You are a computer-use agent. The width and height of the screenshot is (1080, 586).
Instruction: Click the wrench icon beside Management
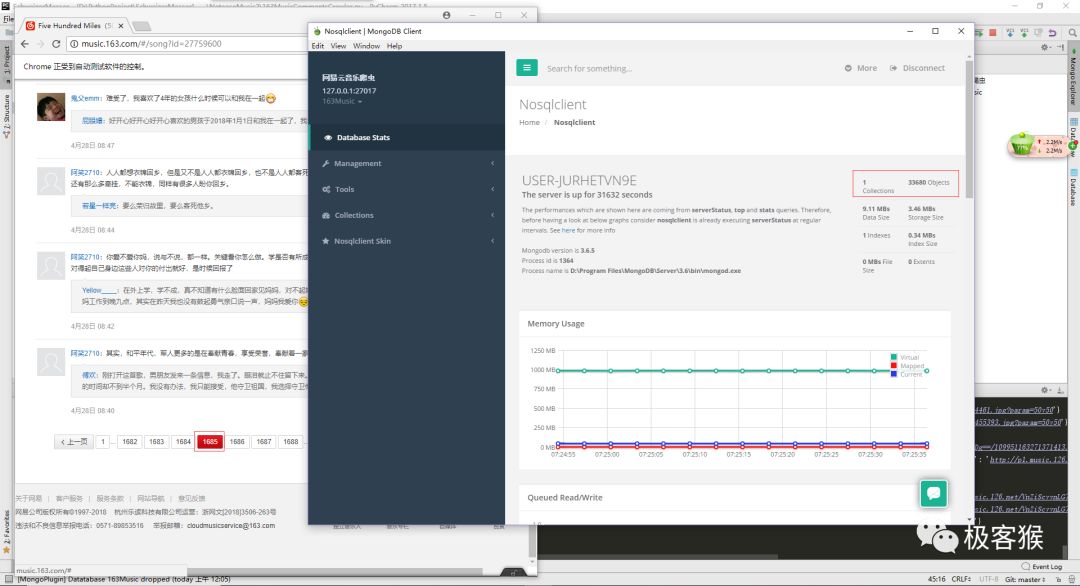pos(326,163)
